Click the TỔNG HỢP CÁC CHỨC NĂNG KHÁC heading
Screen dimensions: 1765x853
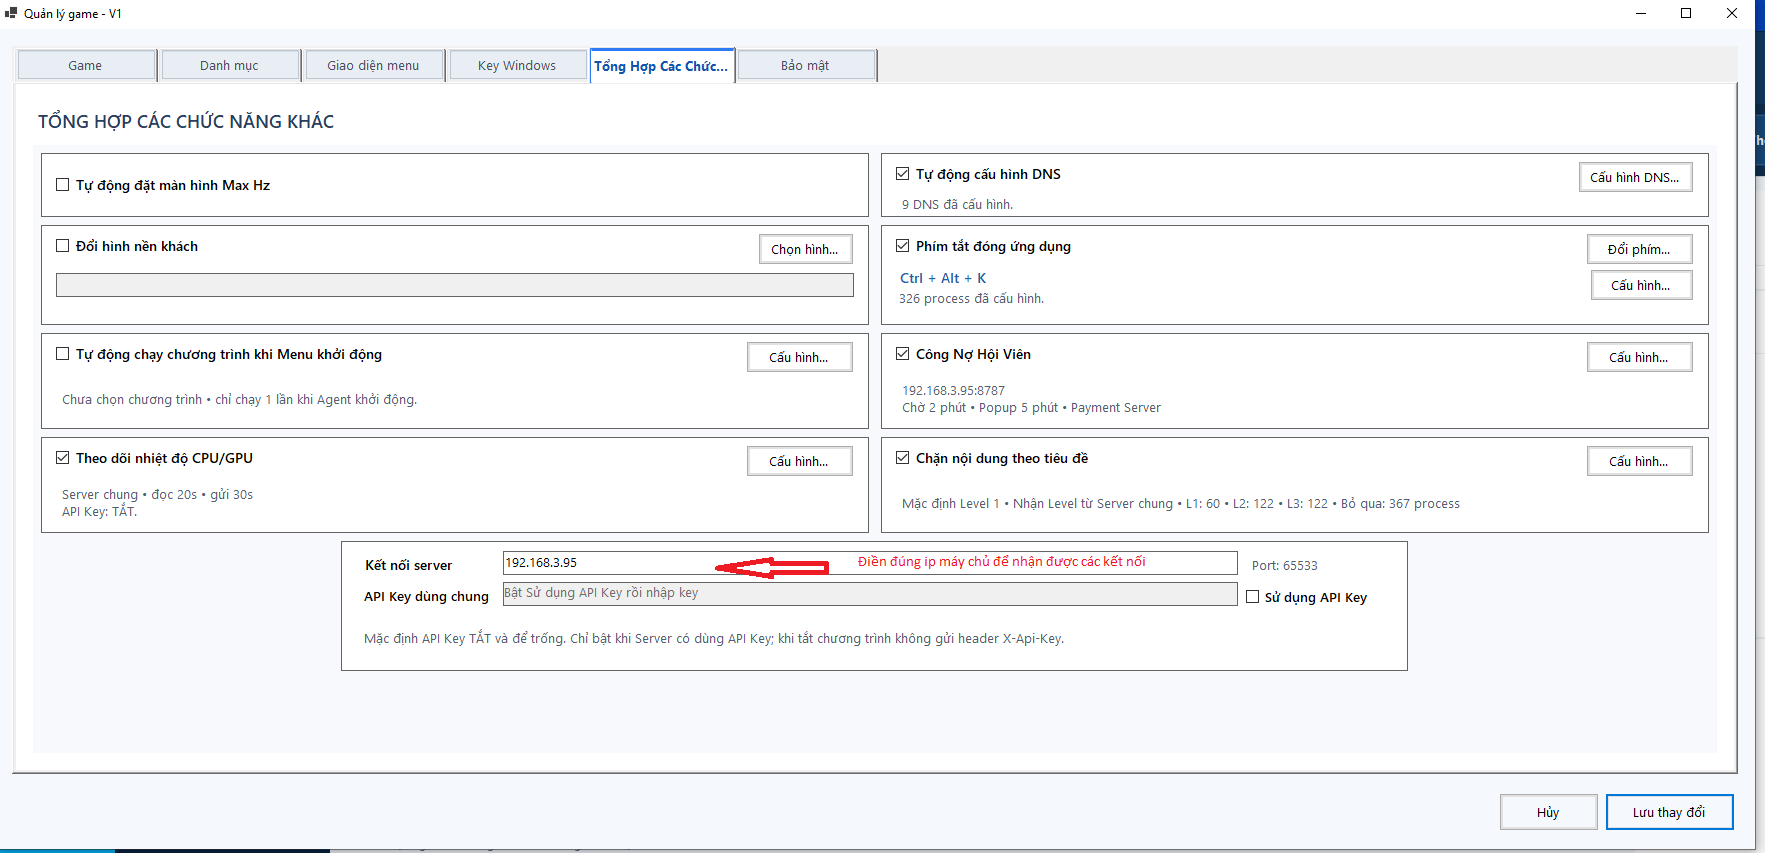(186, 122)
